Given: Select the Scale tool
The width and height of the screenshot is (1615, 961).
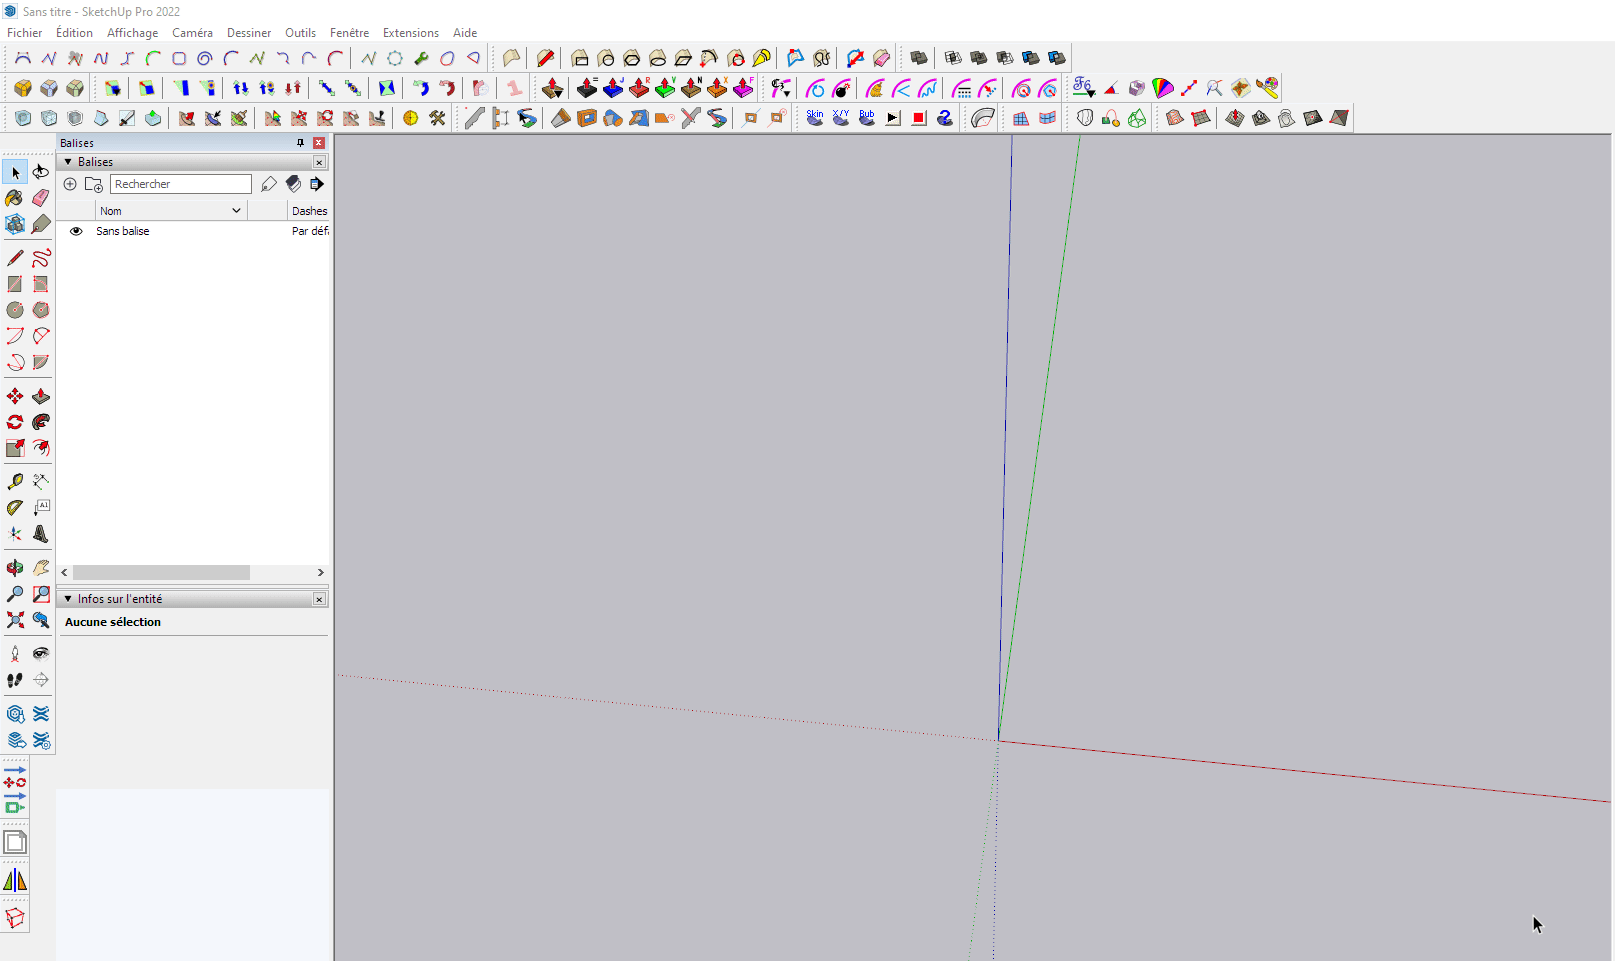Looking at the screenshot, I should point(15,448).
